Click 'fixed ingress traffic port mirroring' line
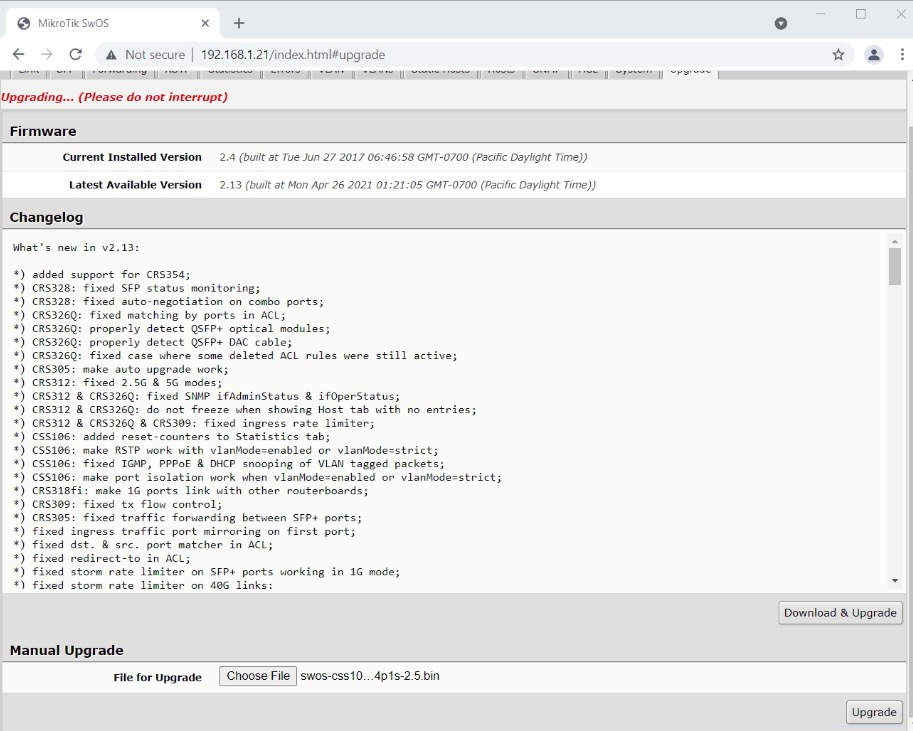The image size is (913, 731). coord(185,531)
